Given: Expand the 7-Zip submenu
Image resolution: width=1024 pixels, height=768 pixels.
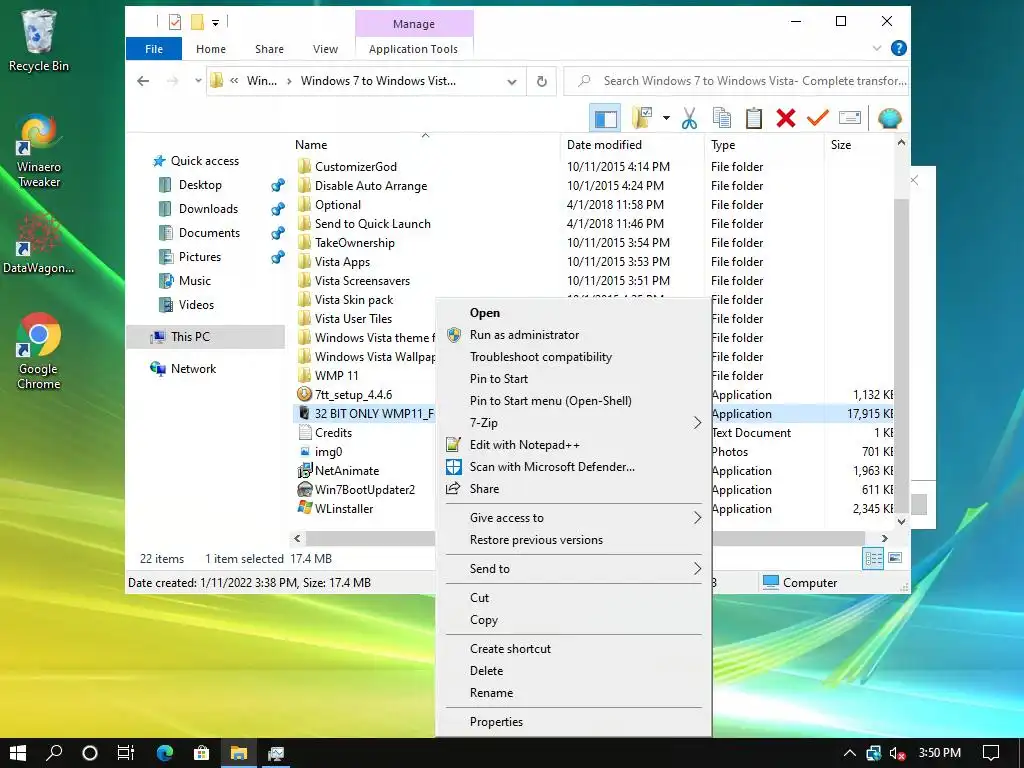Looking at the screenshot, I should [x=697, y=423].
